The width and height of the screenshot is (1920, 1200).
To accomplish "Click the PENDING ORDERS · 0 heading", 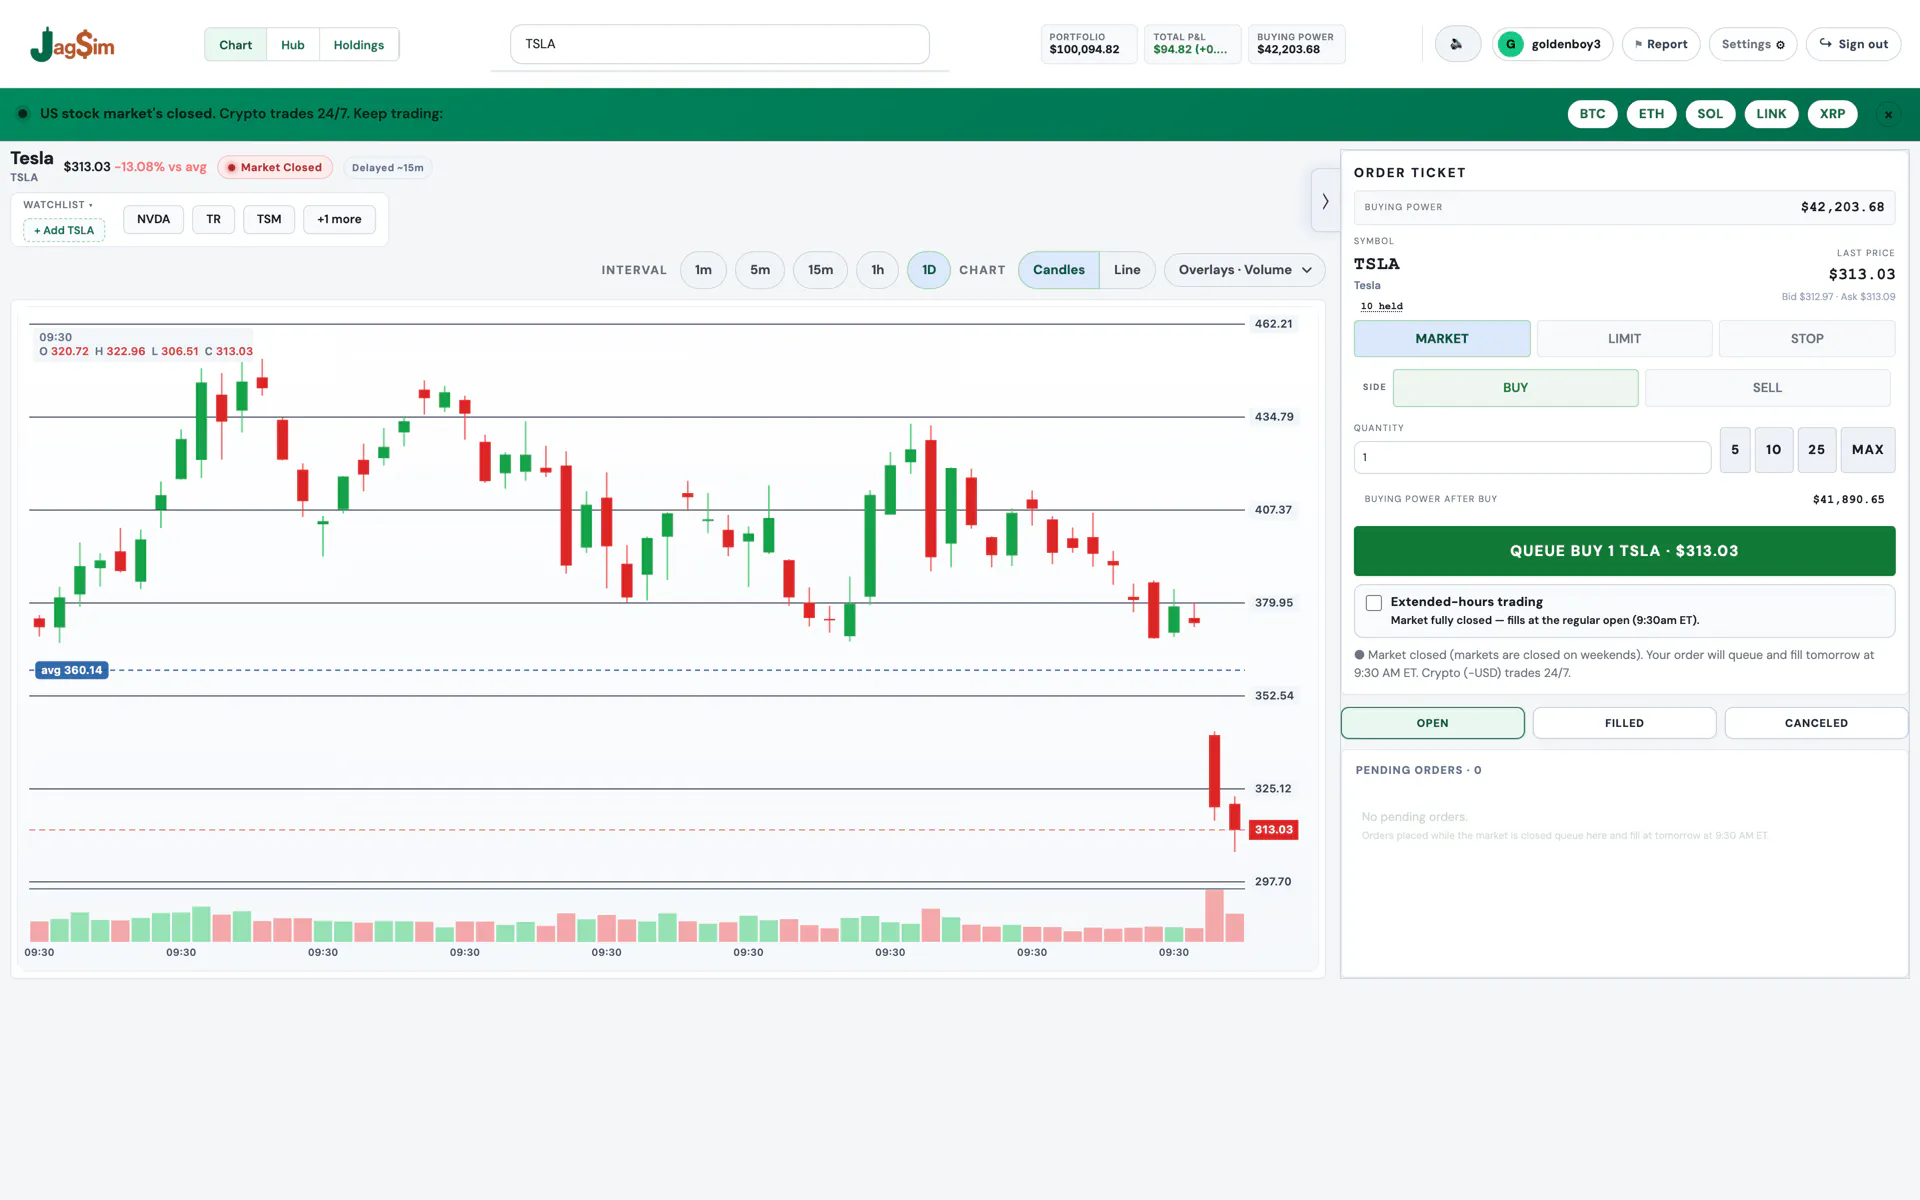I will pos(1418,770).
